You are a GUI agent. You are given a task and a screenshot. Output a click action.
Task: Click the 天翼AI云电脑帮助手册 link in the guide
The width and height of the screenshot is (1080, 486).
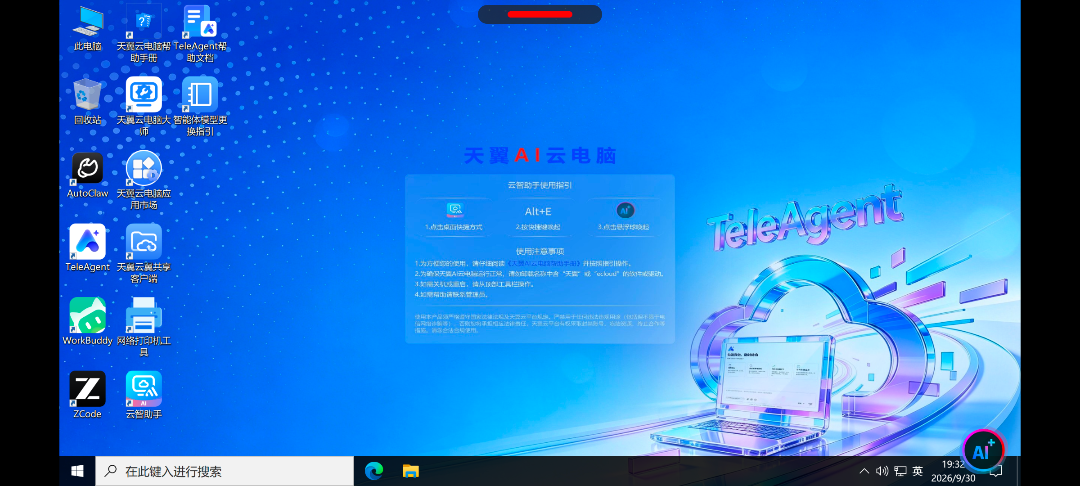[543, 264]
